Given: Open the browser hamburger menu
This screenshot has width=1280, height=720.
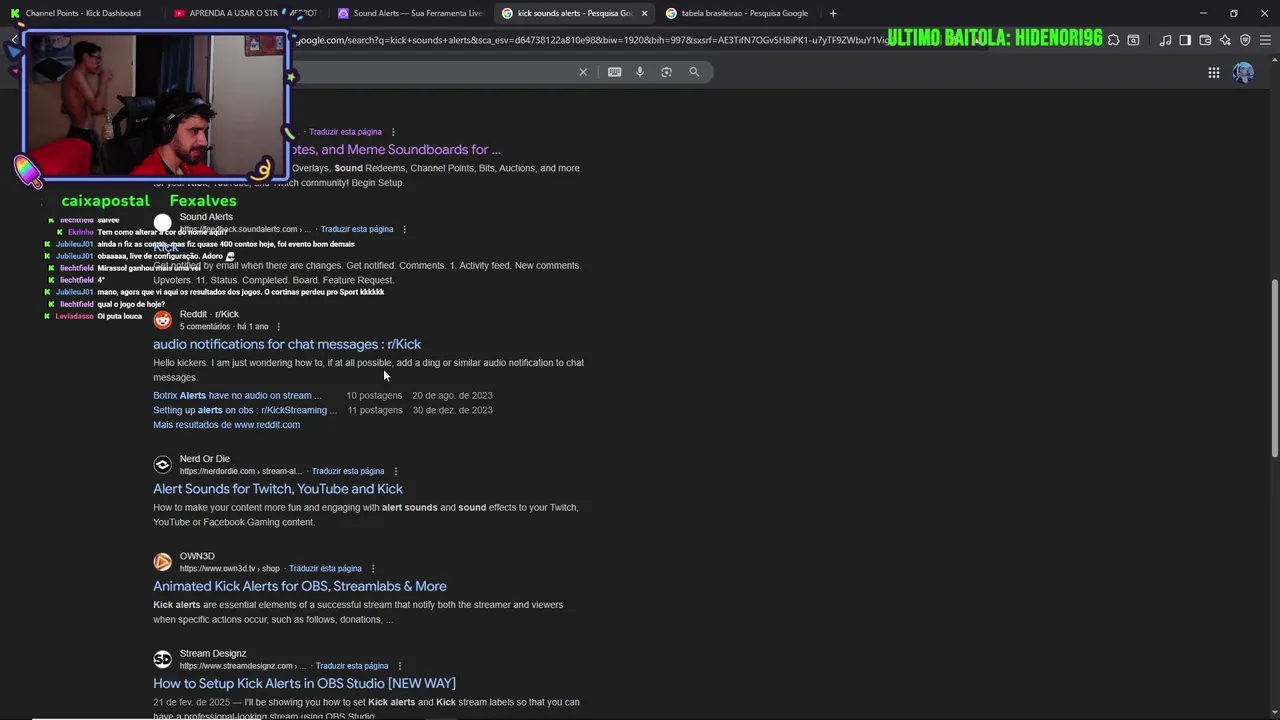Looking at the screenshot, I should pyautogui.click(x=1265, y=40).
